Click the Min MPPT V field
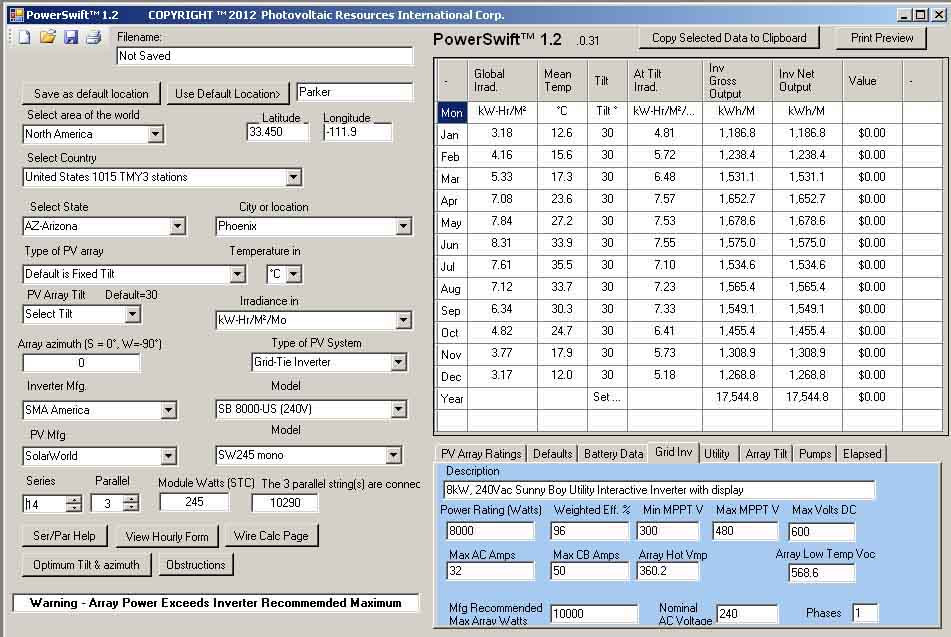 point(668,531)
